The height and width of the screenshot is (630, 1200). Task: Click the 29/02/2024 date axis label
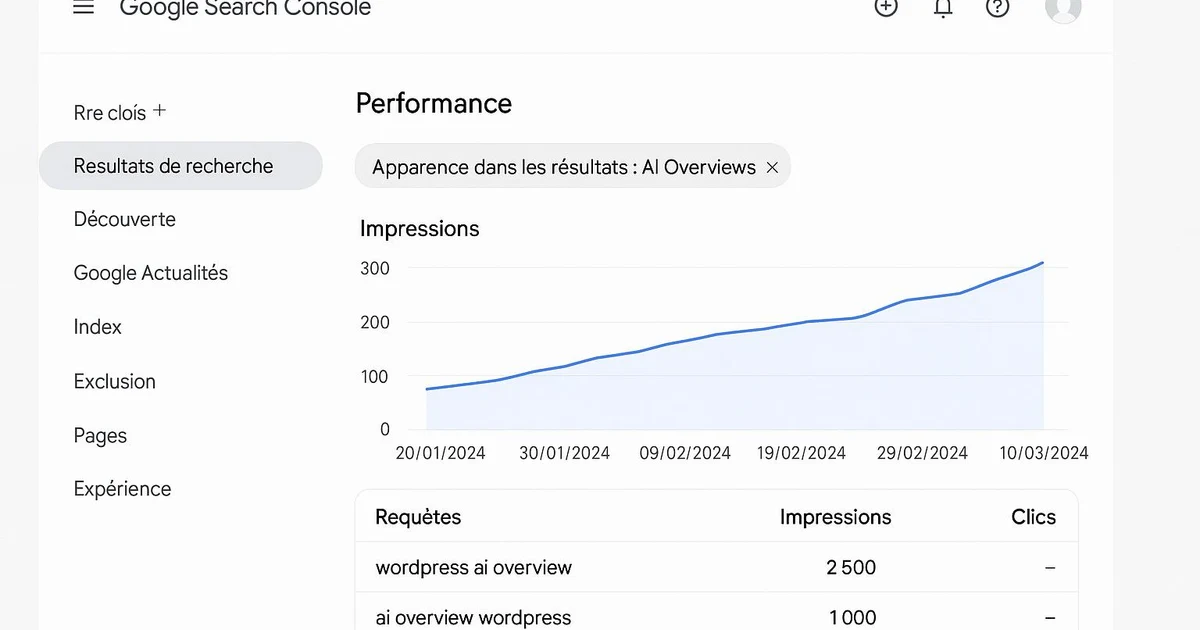click(922, 453)
